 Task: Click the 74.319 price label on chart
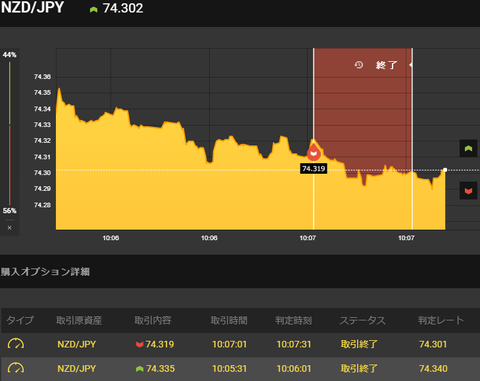[313, 168]
